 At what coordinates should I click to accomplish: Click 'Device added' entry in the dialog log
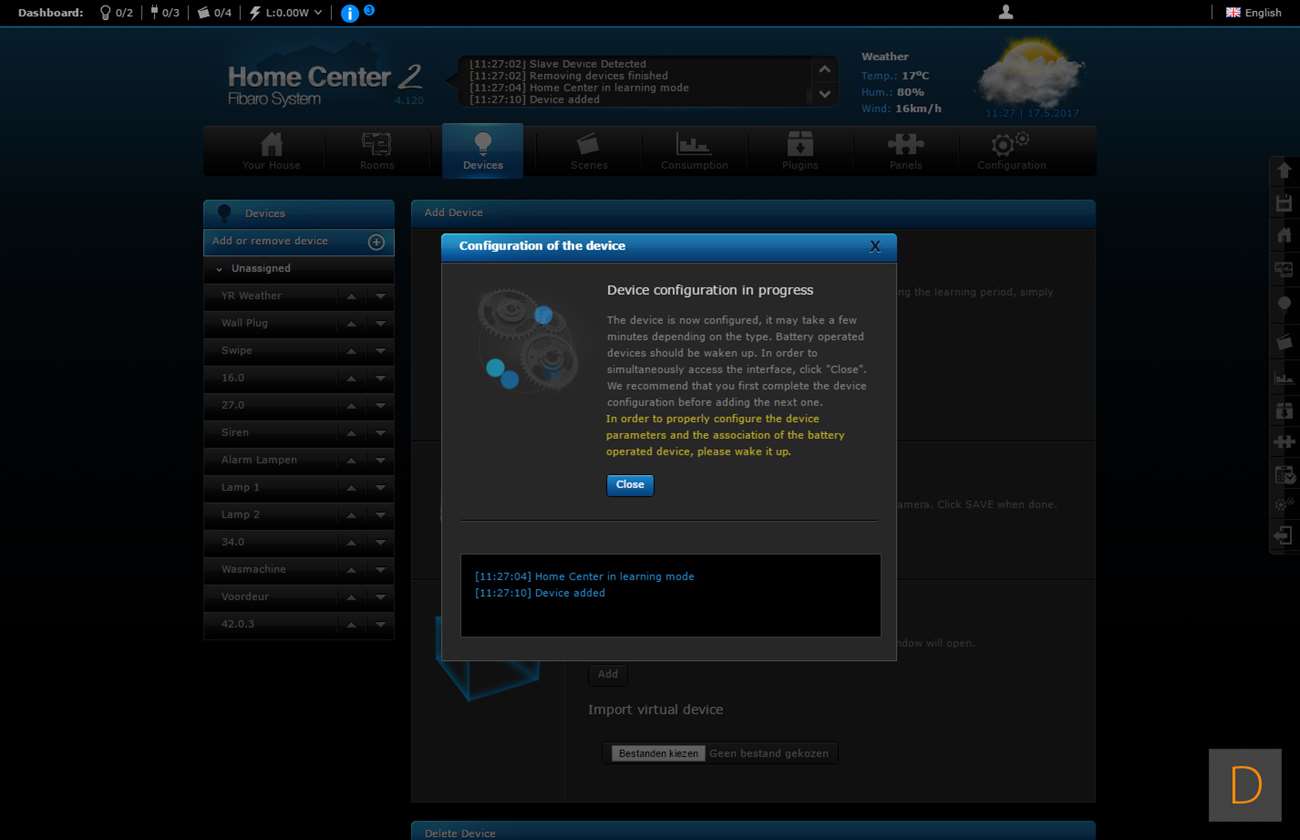tap(570, 593)
